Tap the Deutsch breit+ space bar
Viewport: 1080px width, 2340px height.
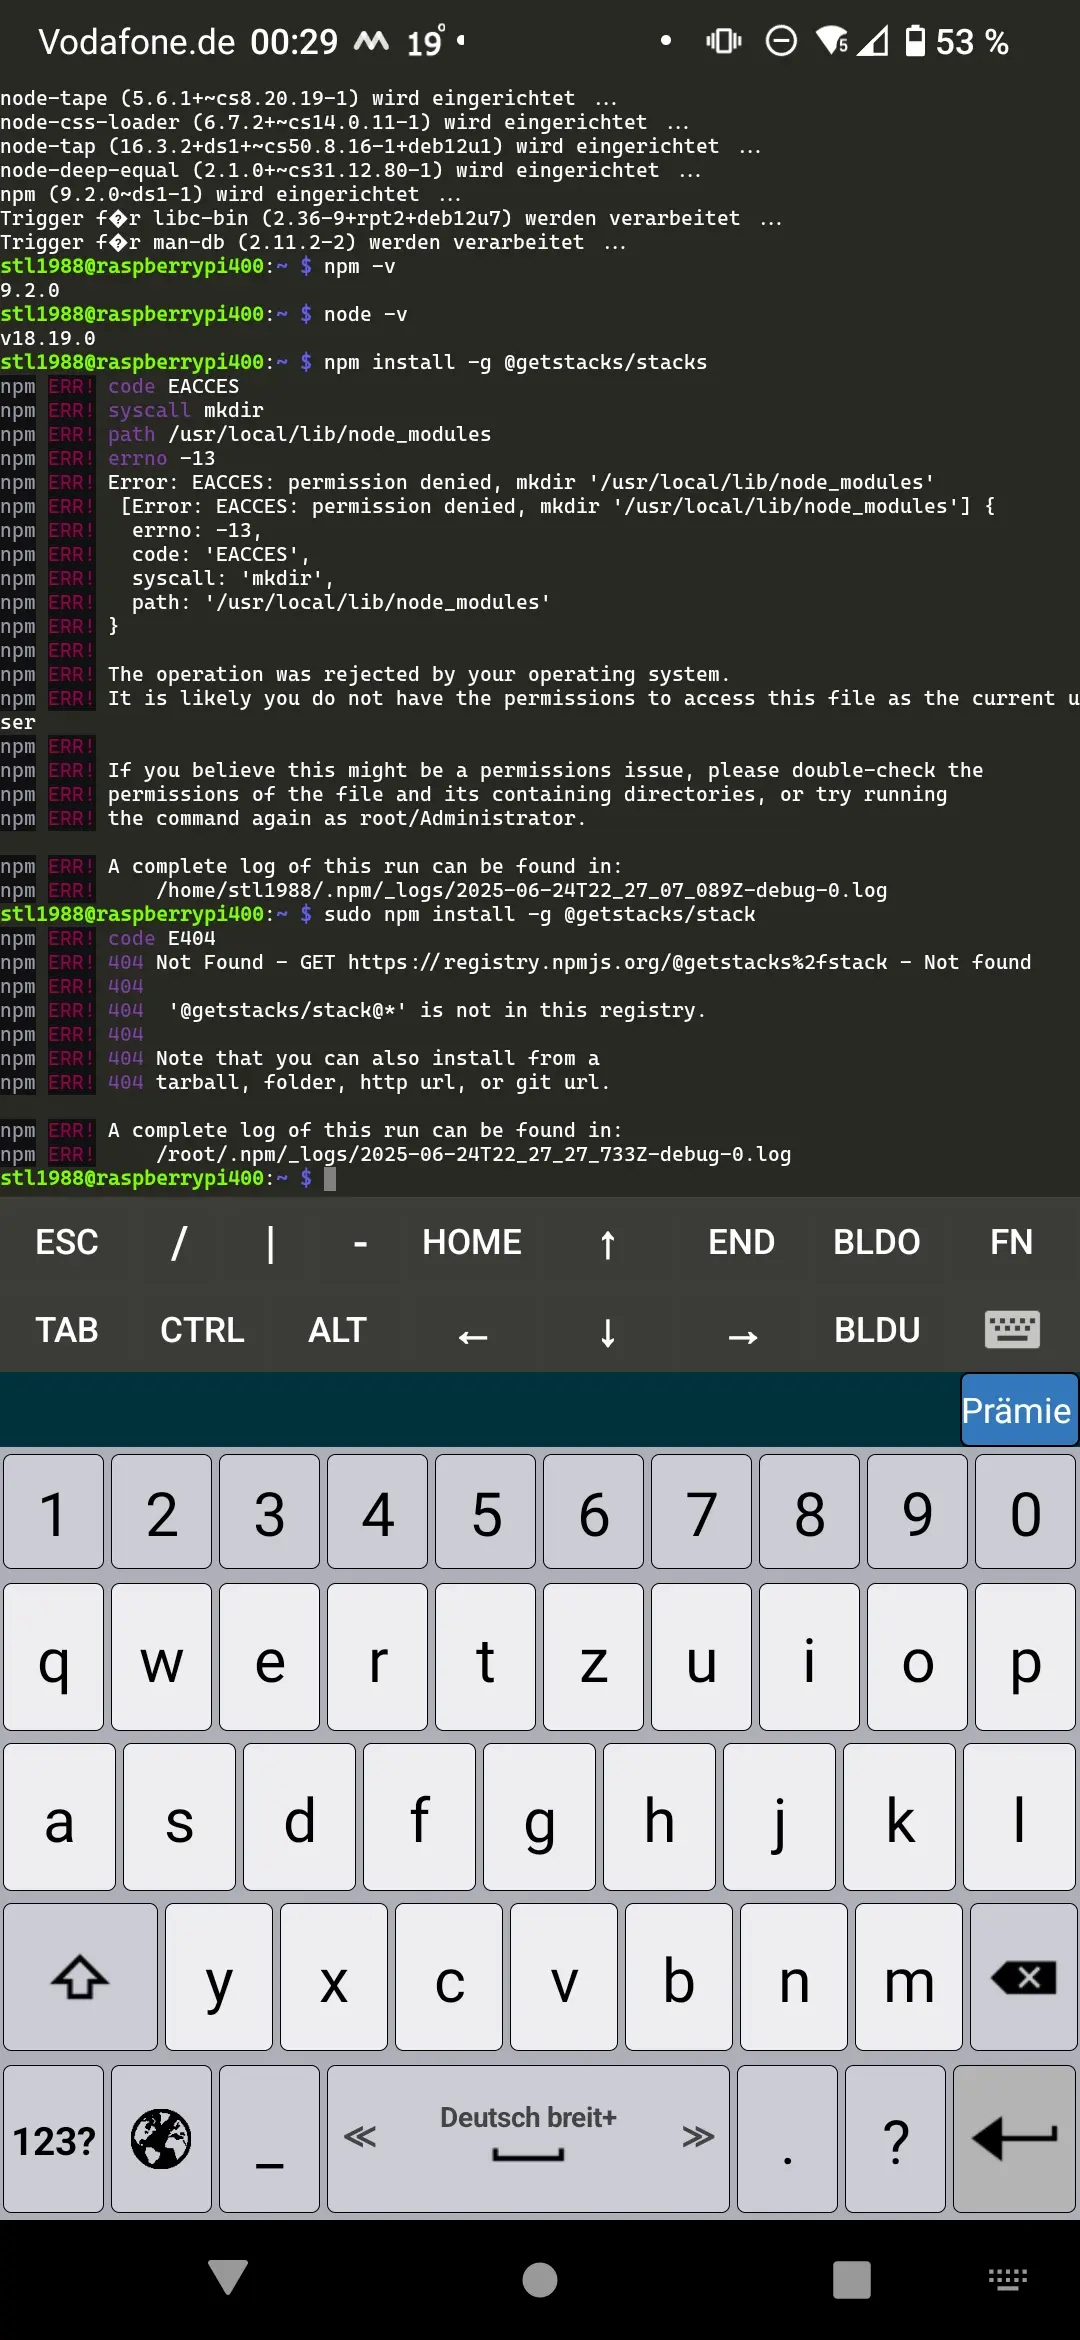pos(528,2138)
